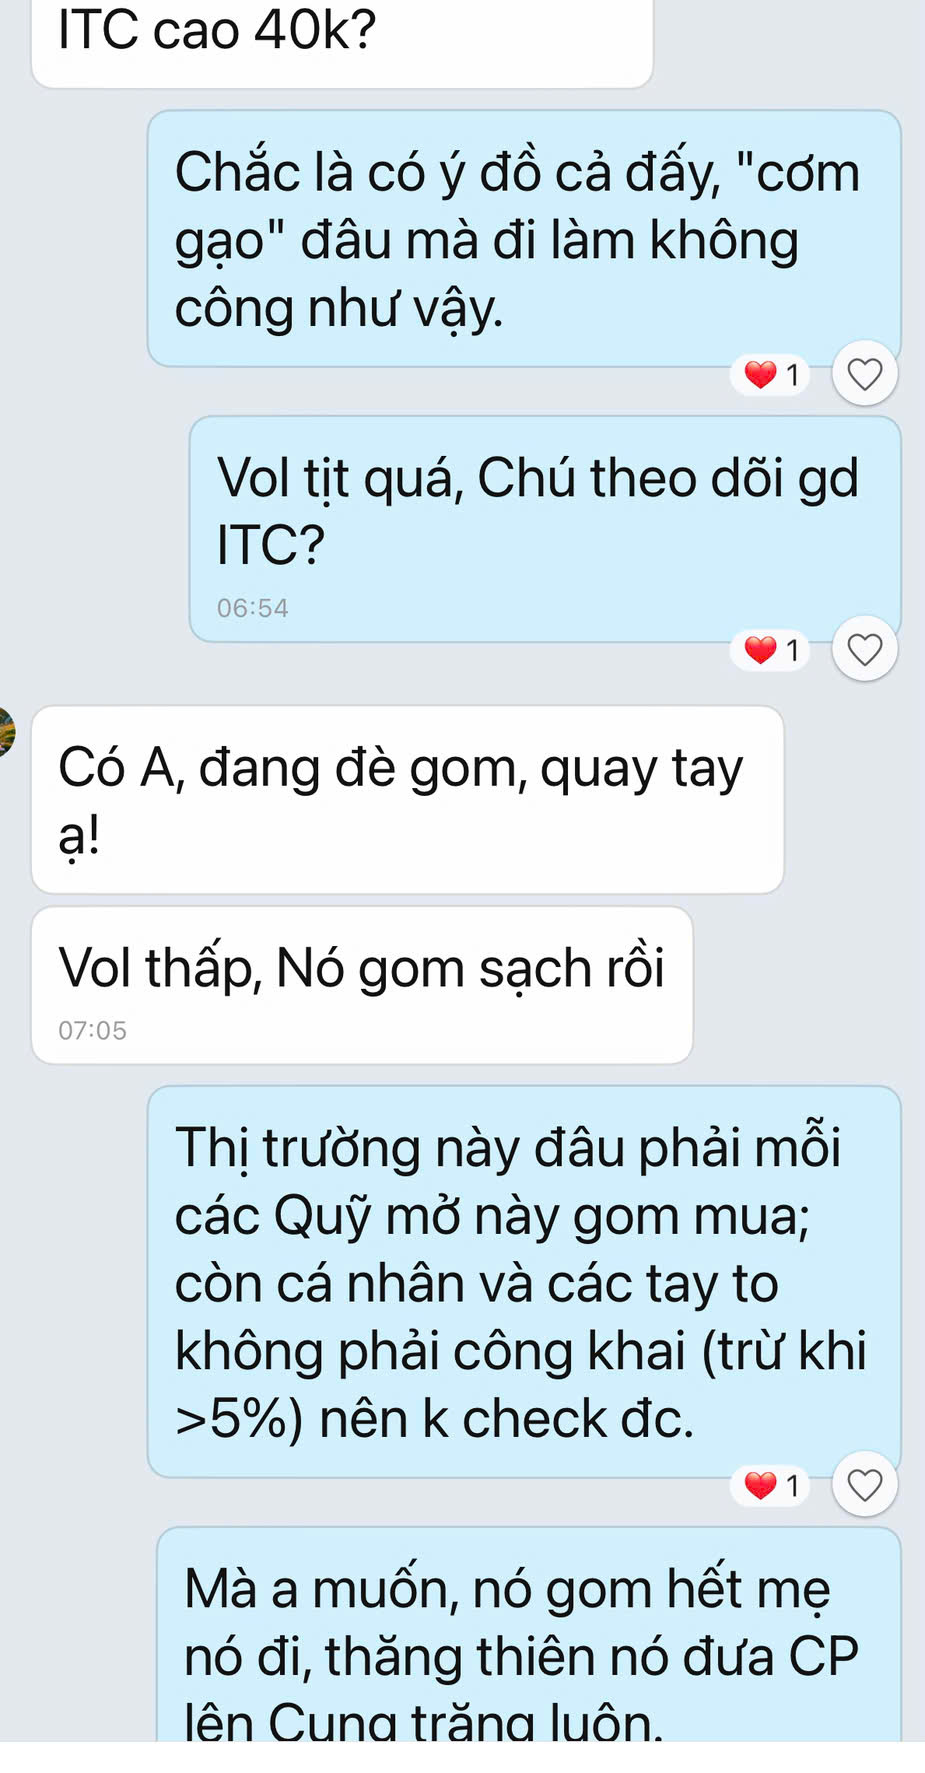Select the "Thị trường này đâu phải" message bubble
Screen dimensions: 925x1773
tap(524, 1282)
